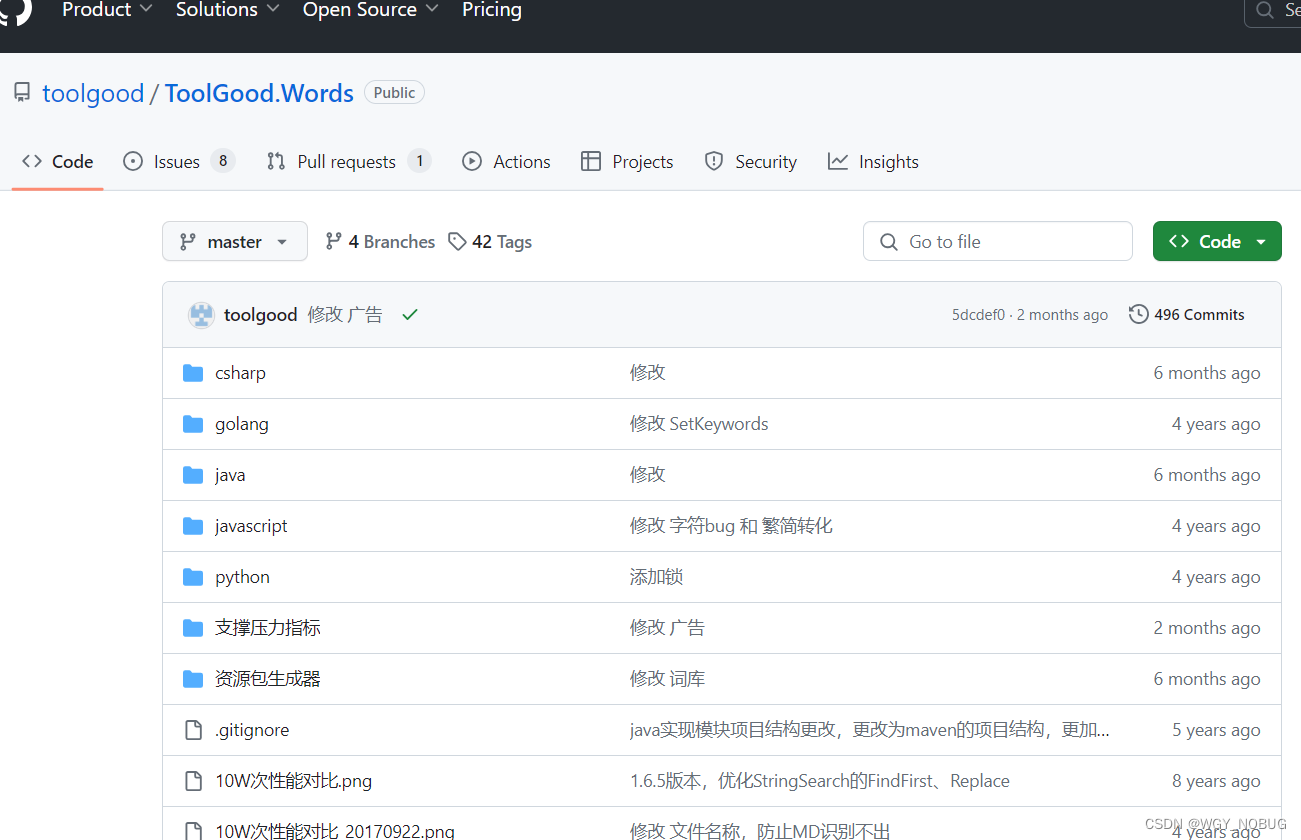Open the Insights tab
This screenshot has width=1301, height=840.
[x=873, y=161]
